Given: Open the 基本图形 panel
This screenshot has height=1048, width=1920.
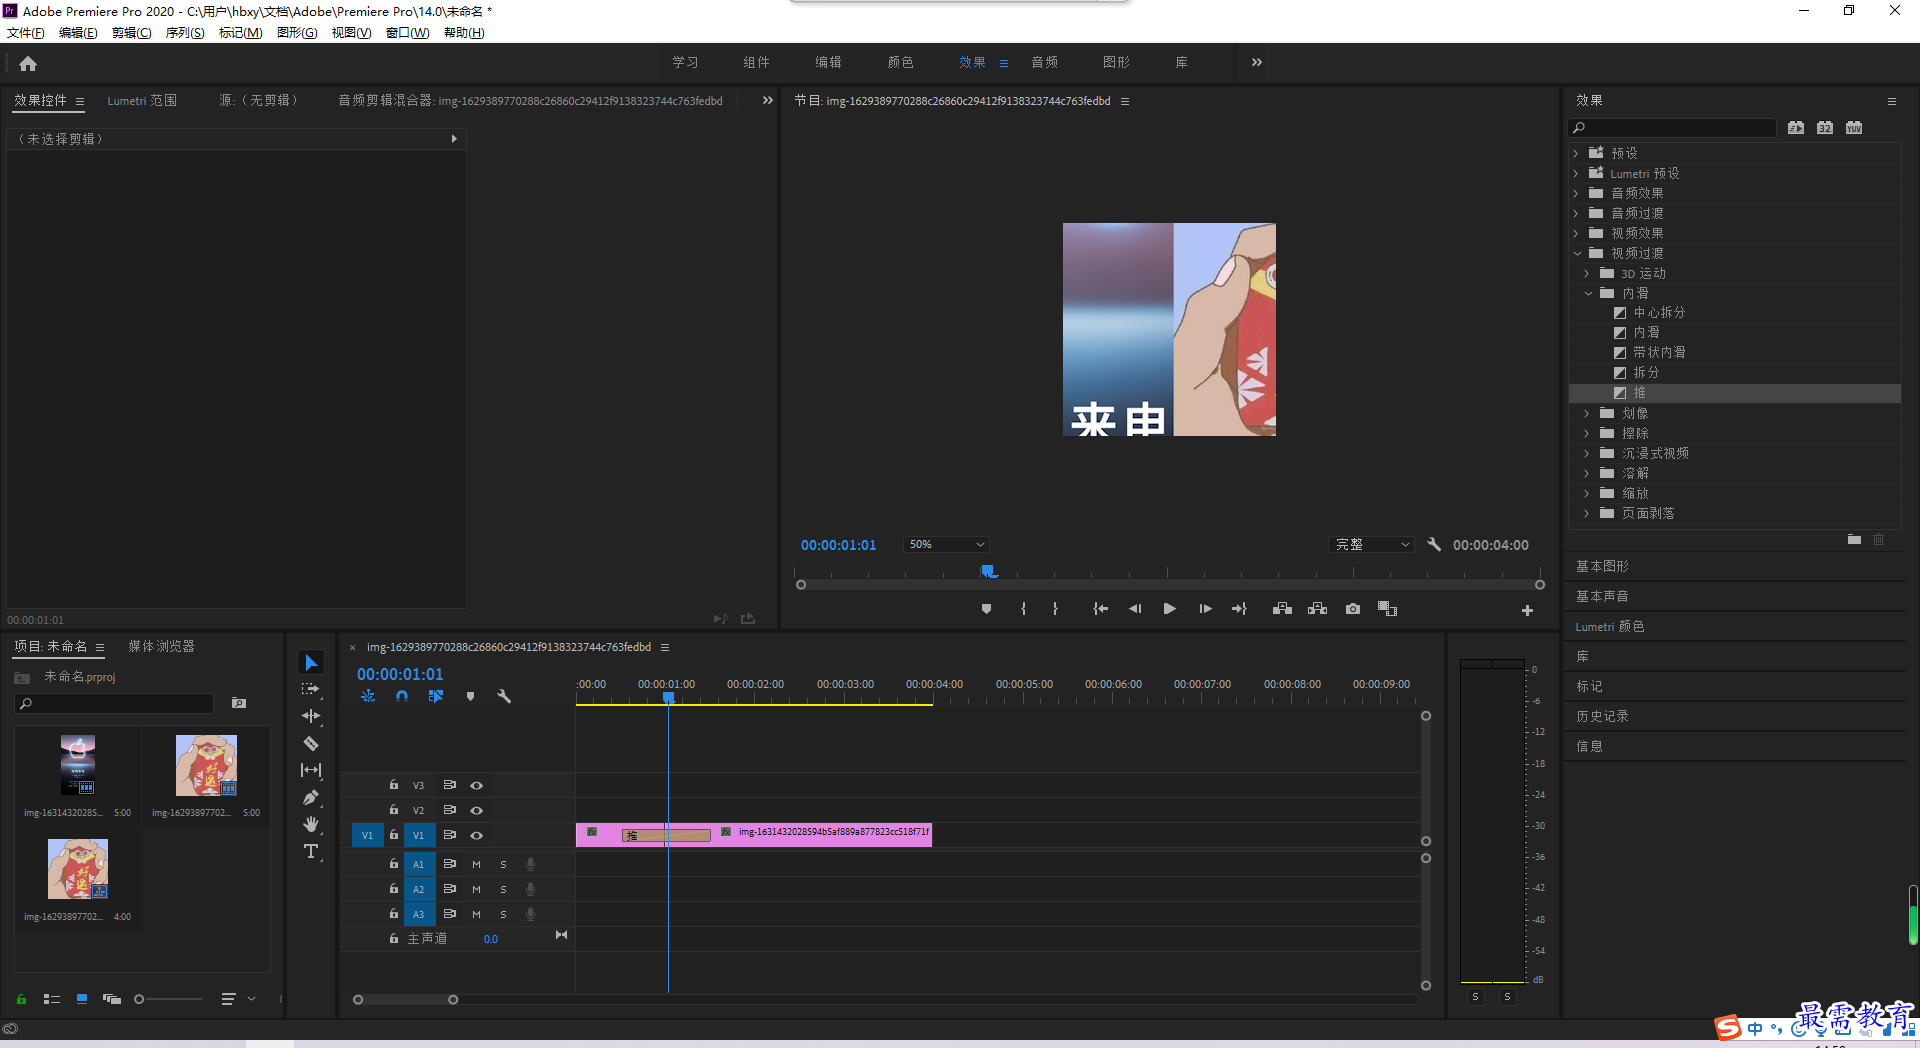Looking at the screenshot, I should point(1602,566).
